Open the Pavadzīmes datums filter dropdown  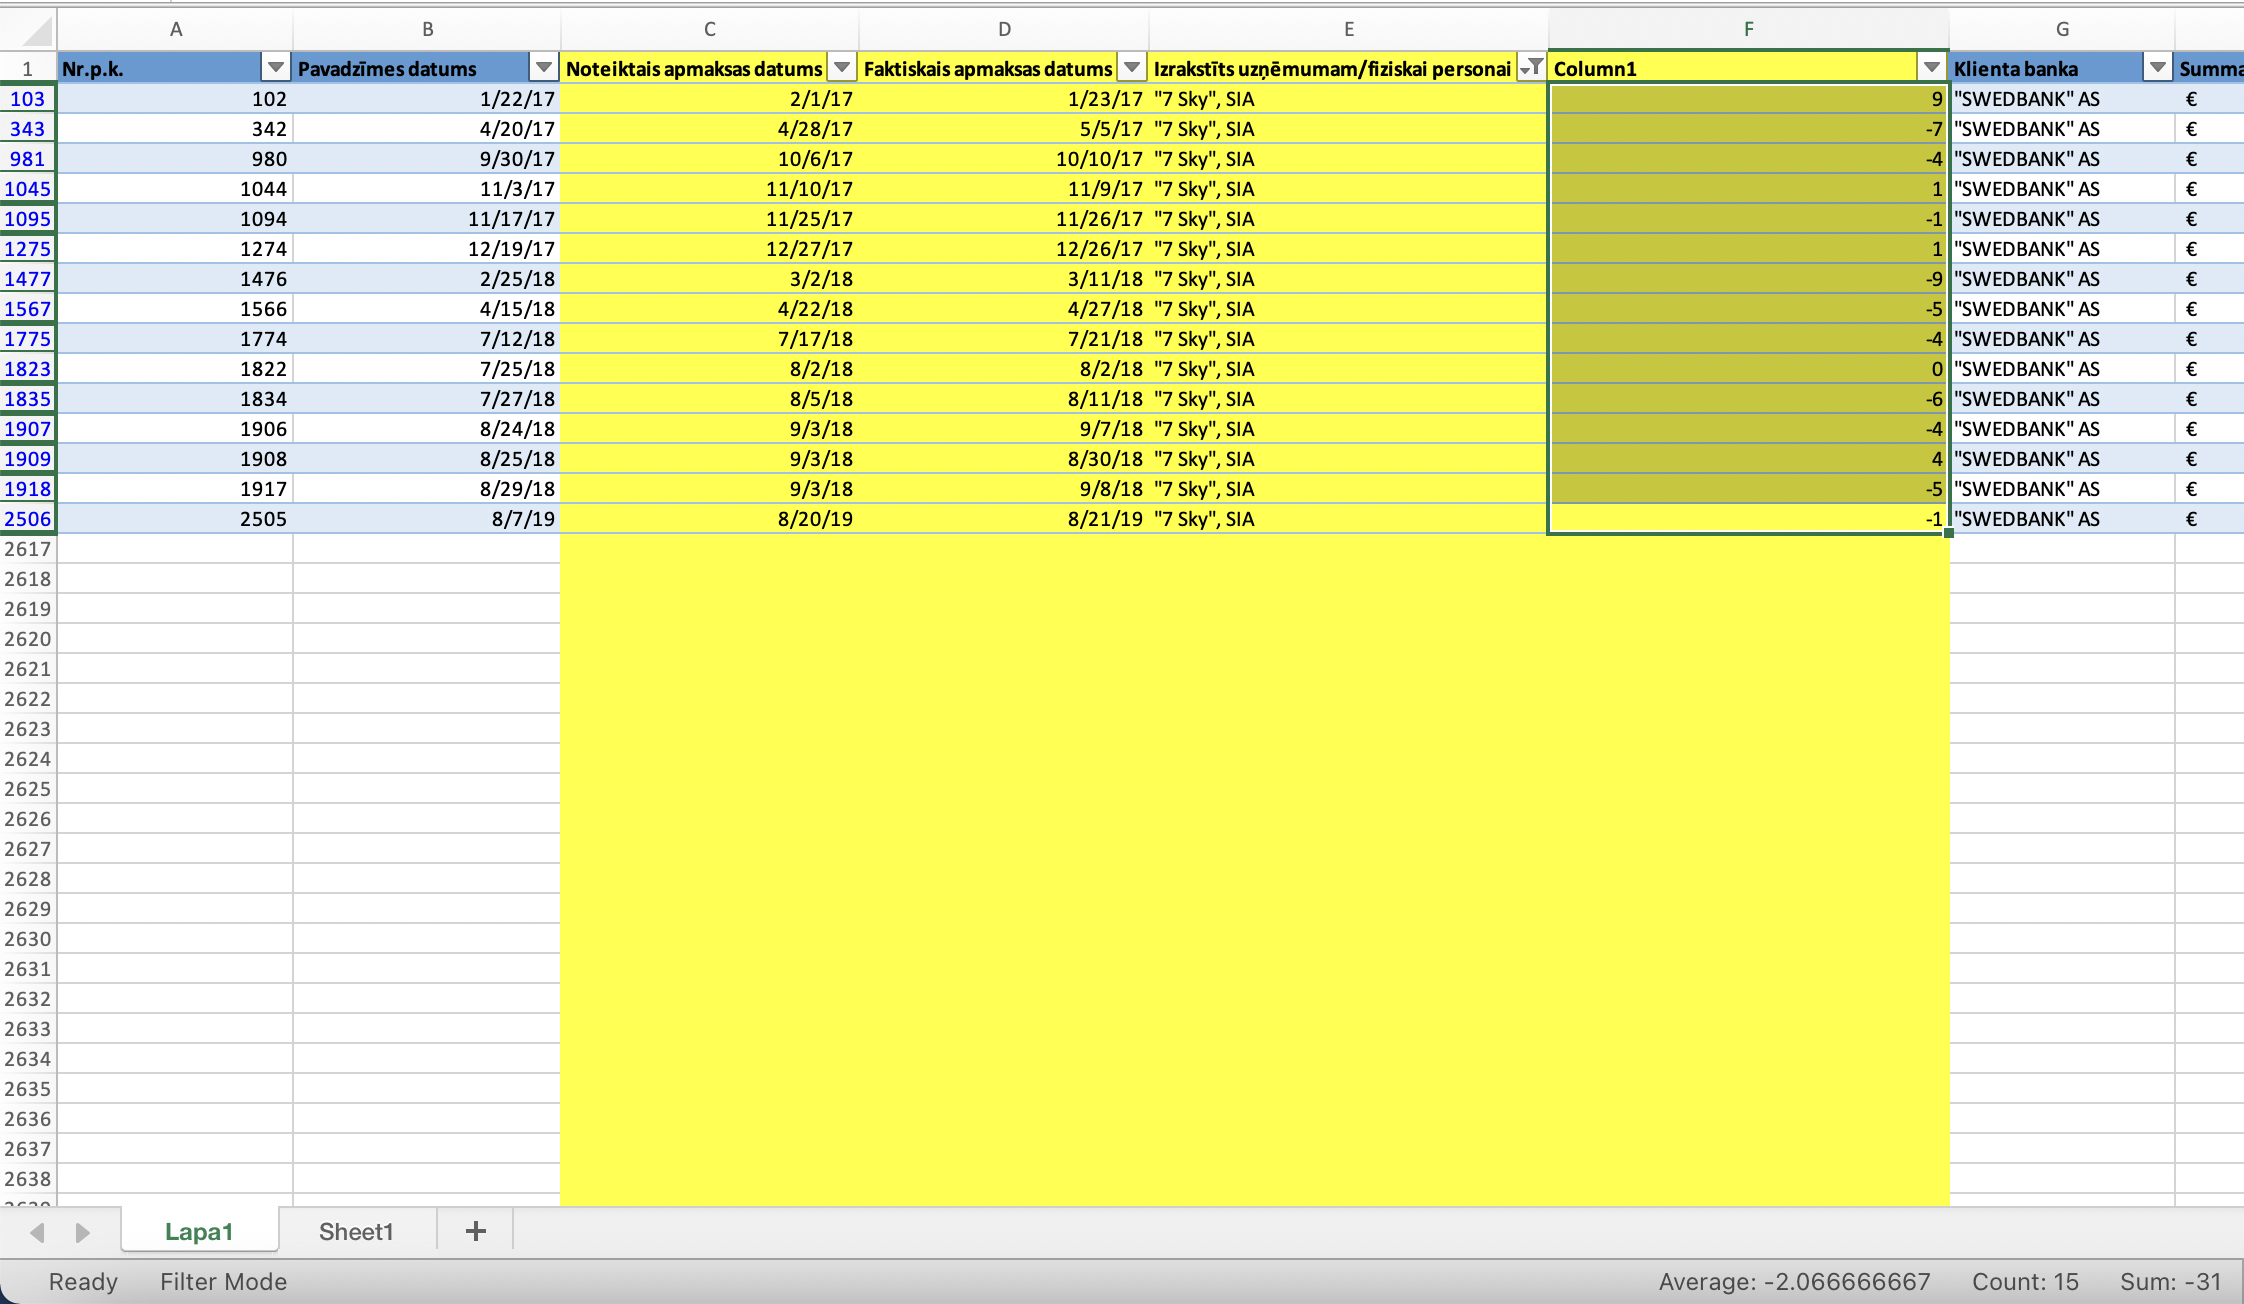[543, 68]
